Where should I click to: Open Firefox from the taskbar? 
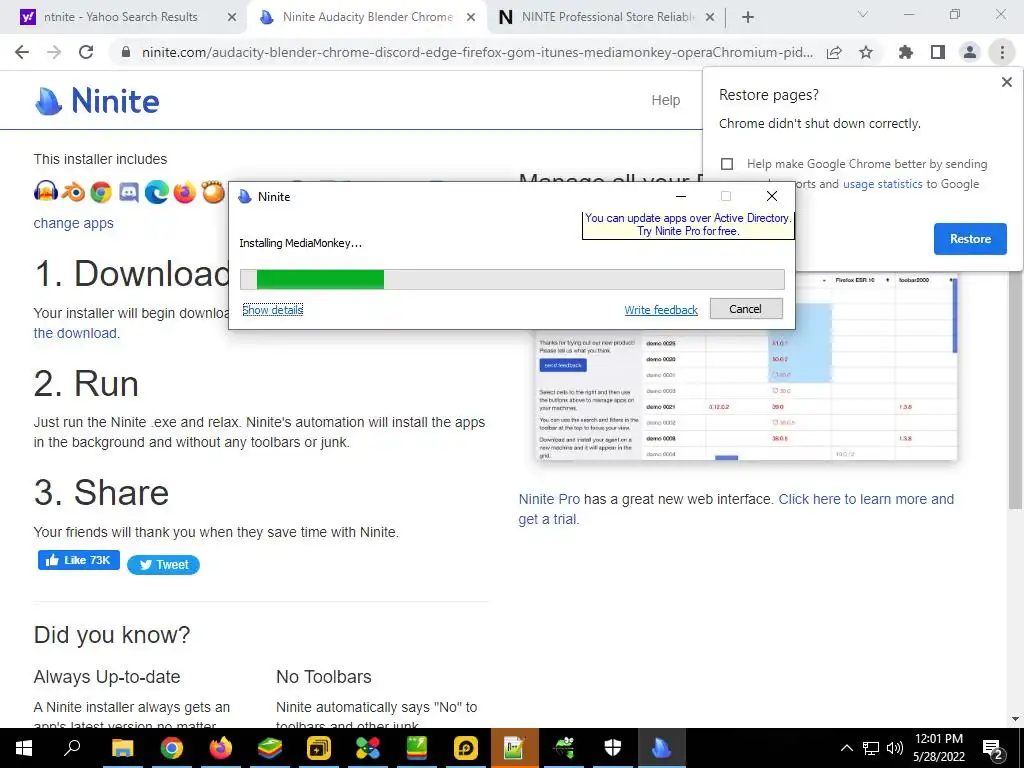[221, 748]
